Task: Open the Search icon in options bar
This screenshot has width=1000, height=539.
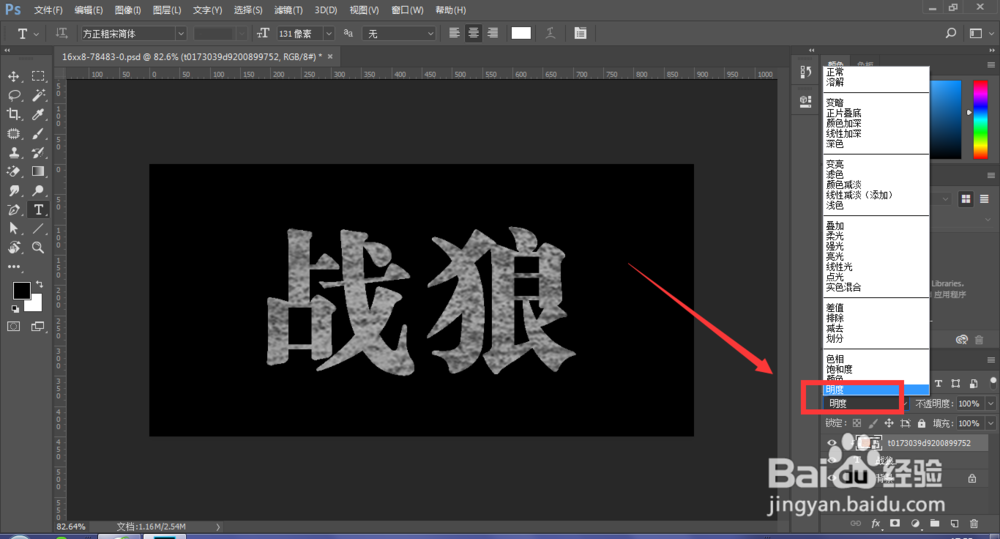Action: [x=951, y=33]
